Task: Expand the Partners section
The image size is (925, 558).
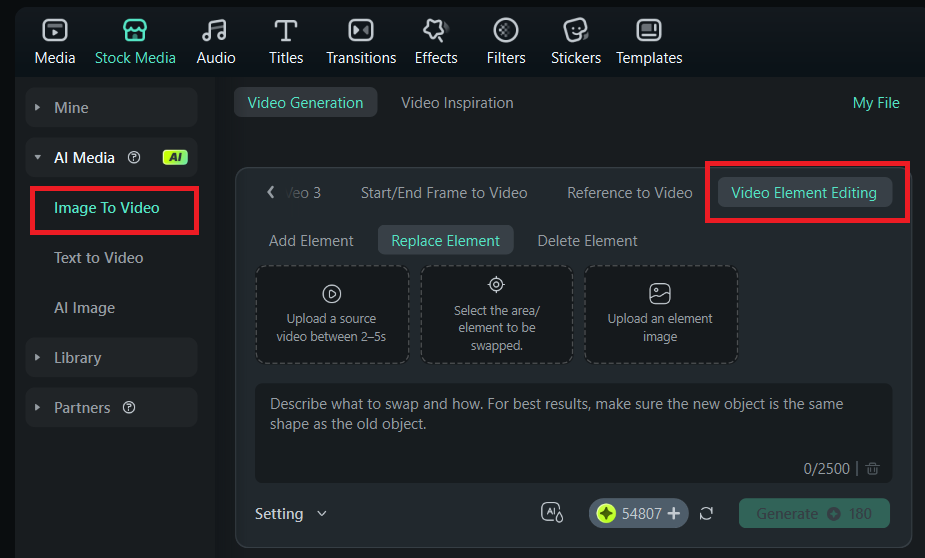Action: [38, 408]
